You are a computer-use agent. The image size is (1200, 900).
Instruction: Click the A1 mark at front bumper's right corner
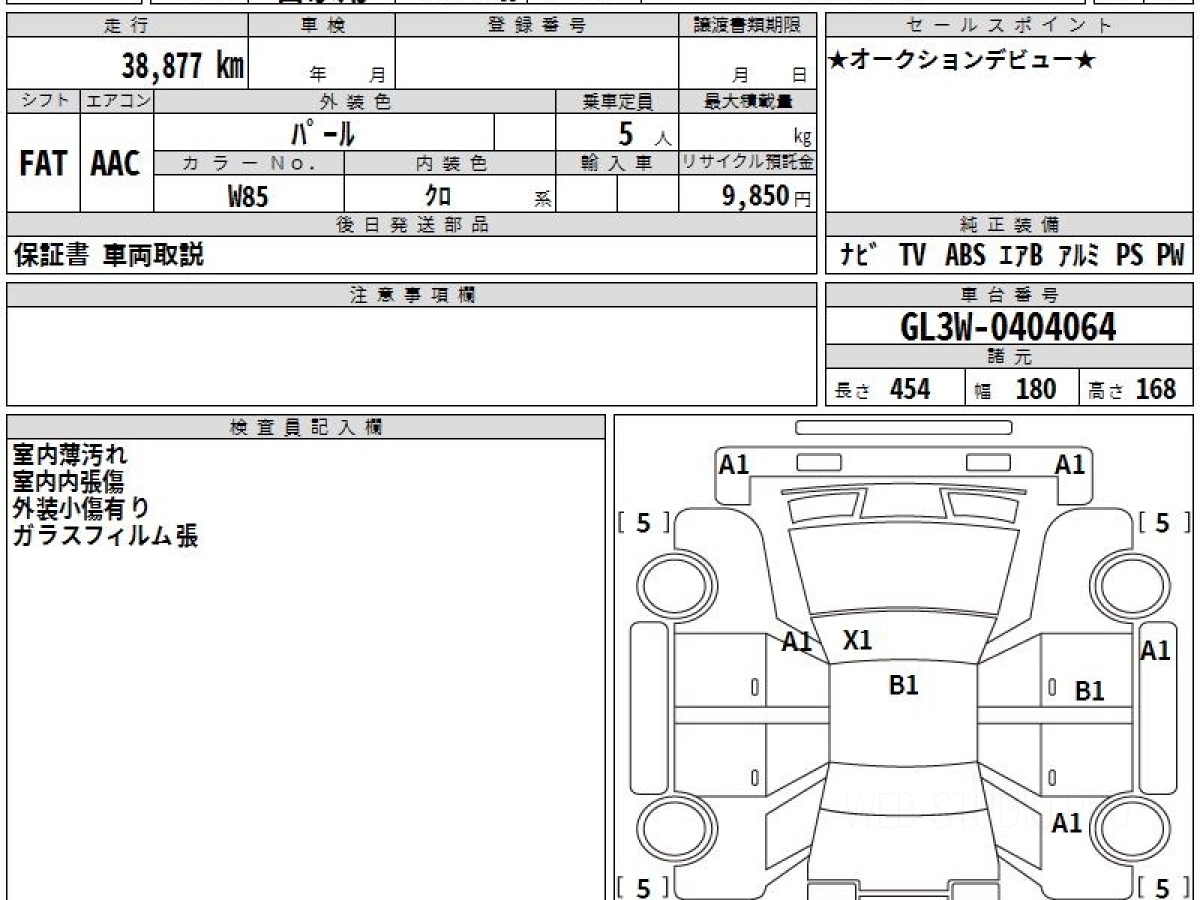1070,464
